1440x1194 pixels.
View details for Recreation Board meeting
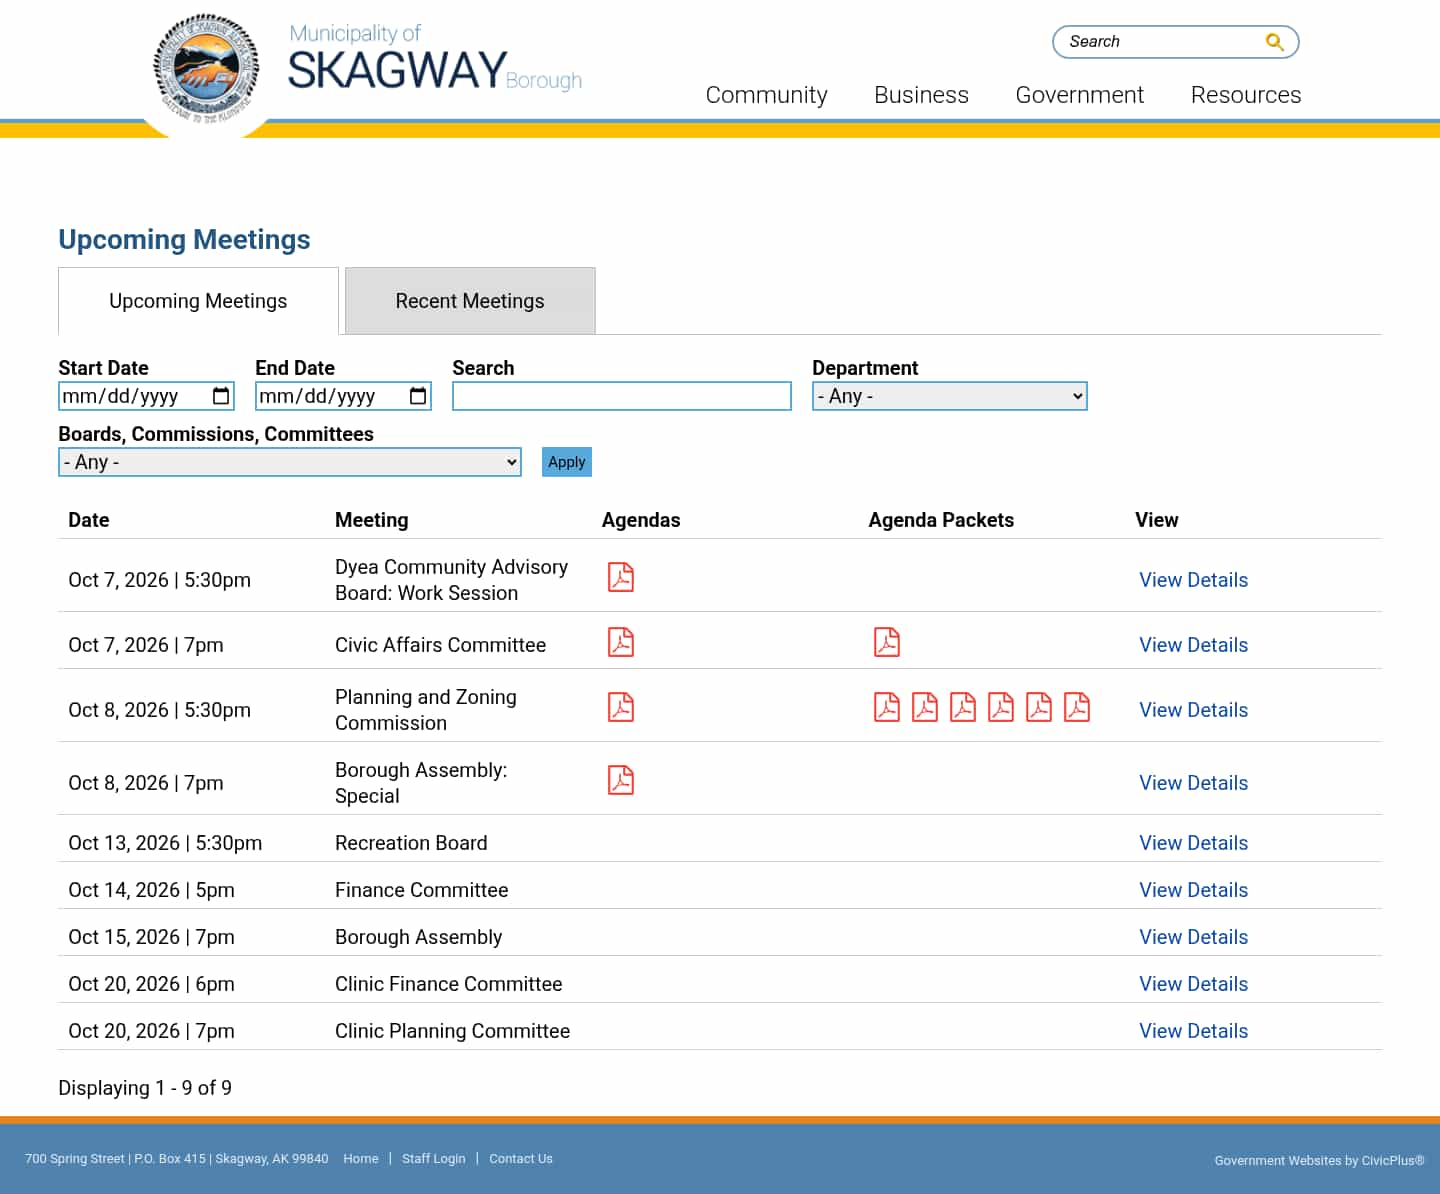(1193, 843)
